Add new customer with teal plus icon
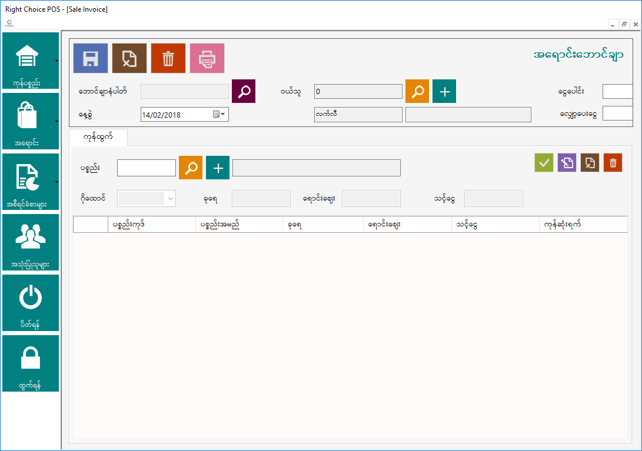Screen dimensions: 642x451 click(x=444, y=92)
